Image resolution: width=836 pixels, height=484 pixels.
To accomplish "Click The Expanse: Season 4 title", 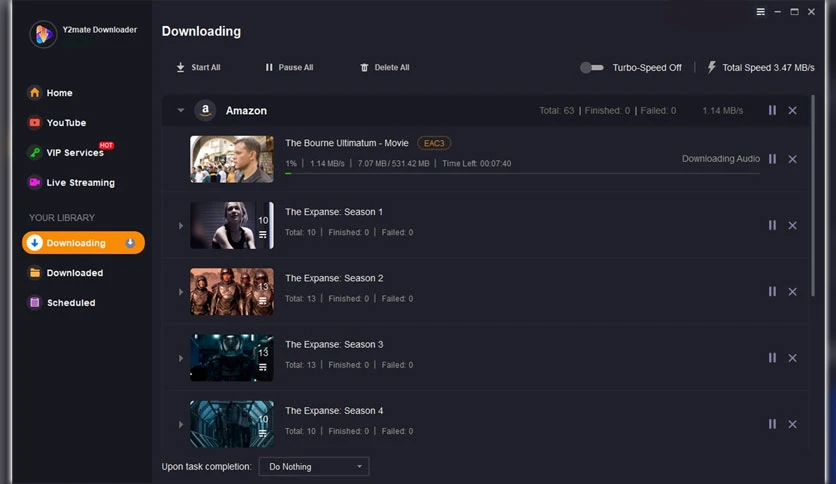I will tap(334, 410).
